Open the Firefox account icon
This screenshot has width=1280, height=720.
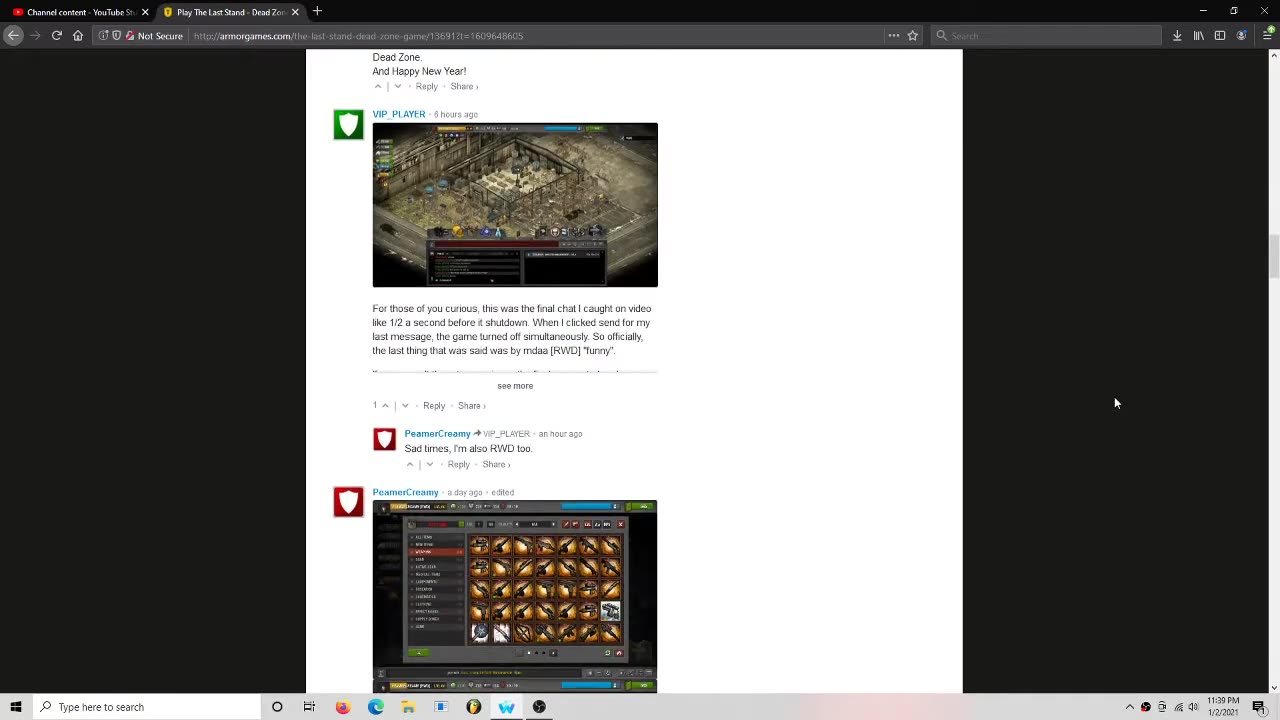[1241, 35]
